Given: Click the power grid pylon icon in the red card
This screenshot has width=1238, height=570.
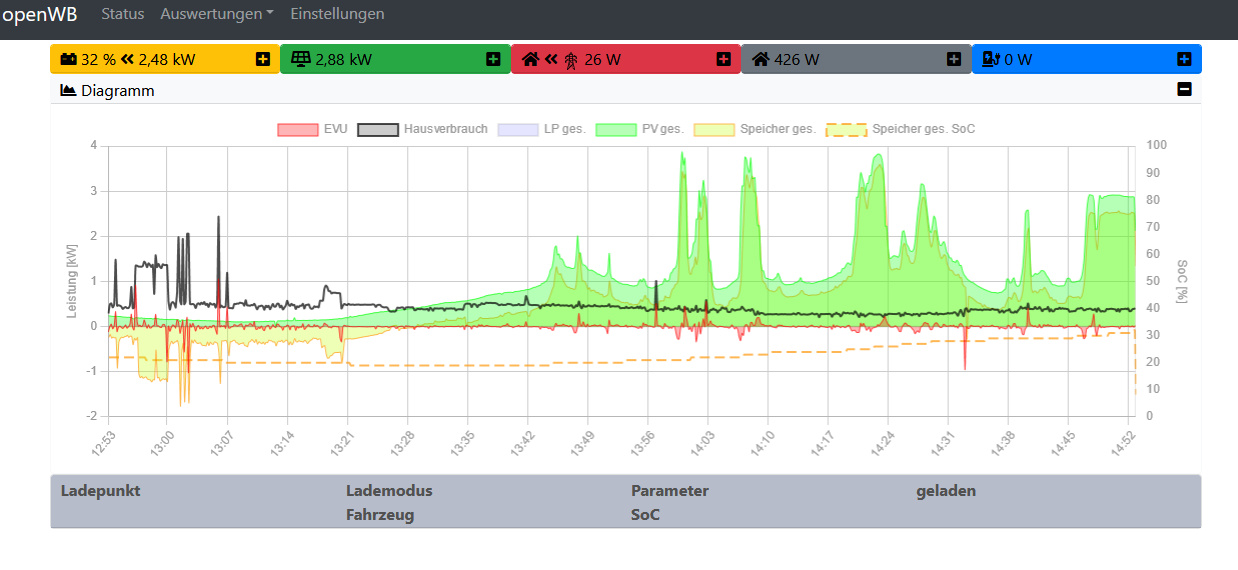Looking at the screenshot, I should coord(571,59).
